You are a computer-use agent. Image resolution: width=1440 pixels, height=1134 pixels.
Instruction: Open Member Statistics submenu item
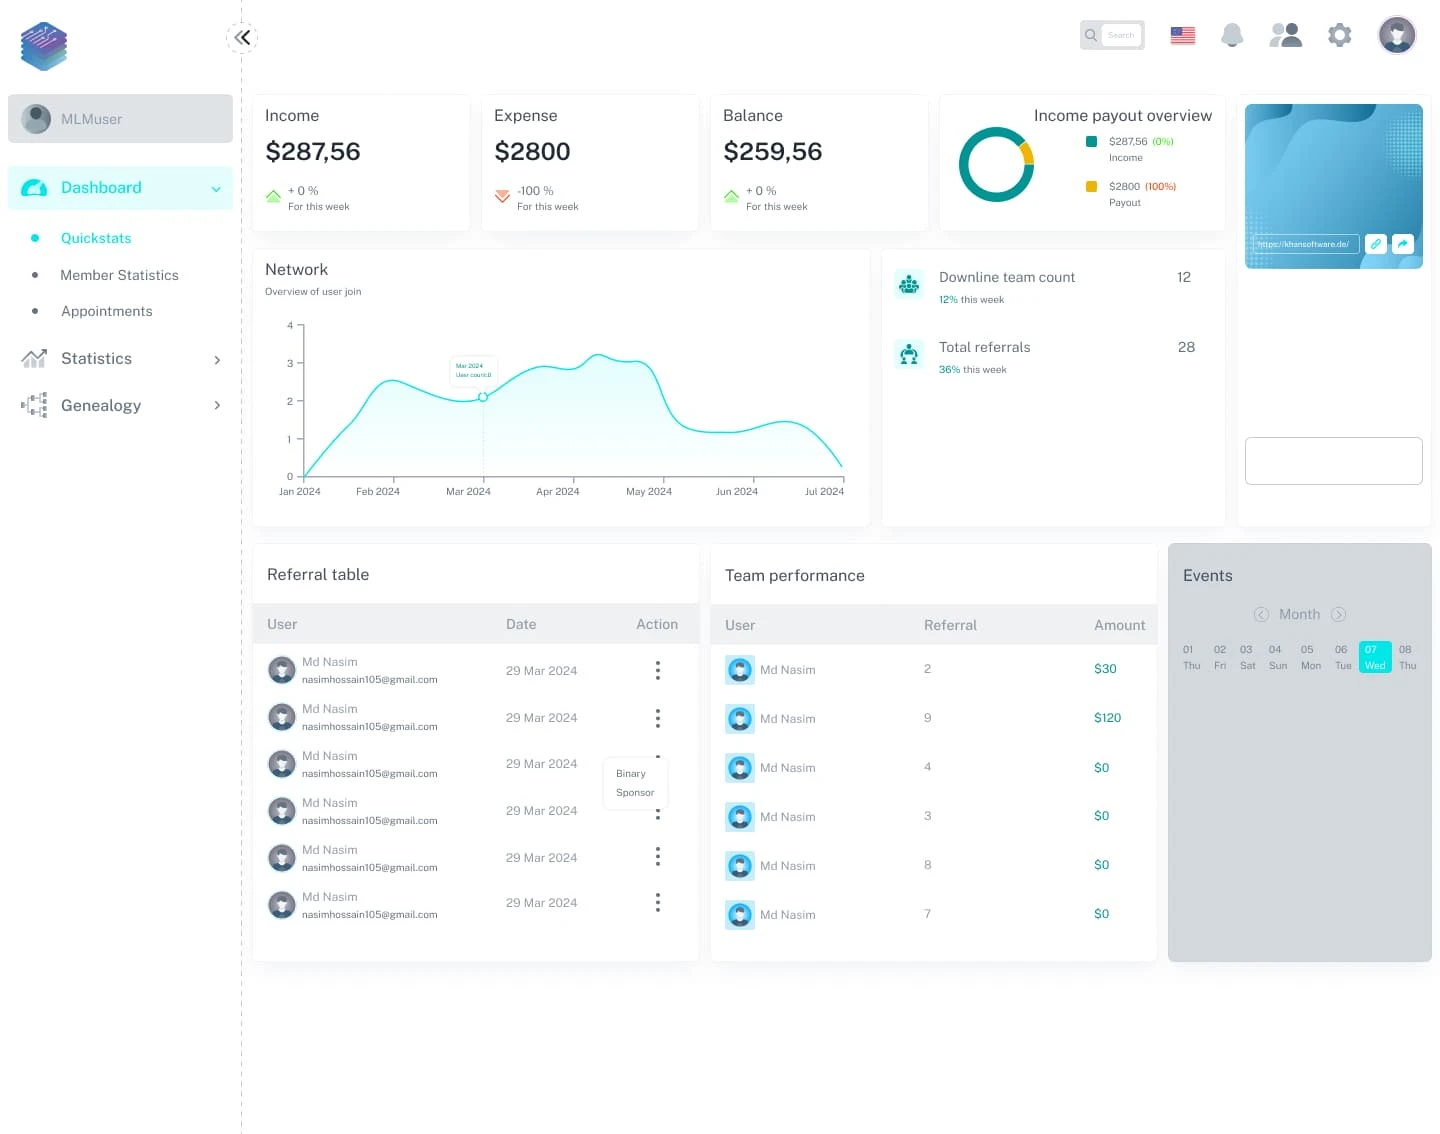(119, 275)
